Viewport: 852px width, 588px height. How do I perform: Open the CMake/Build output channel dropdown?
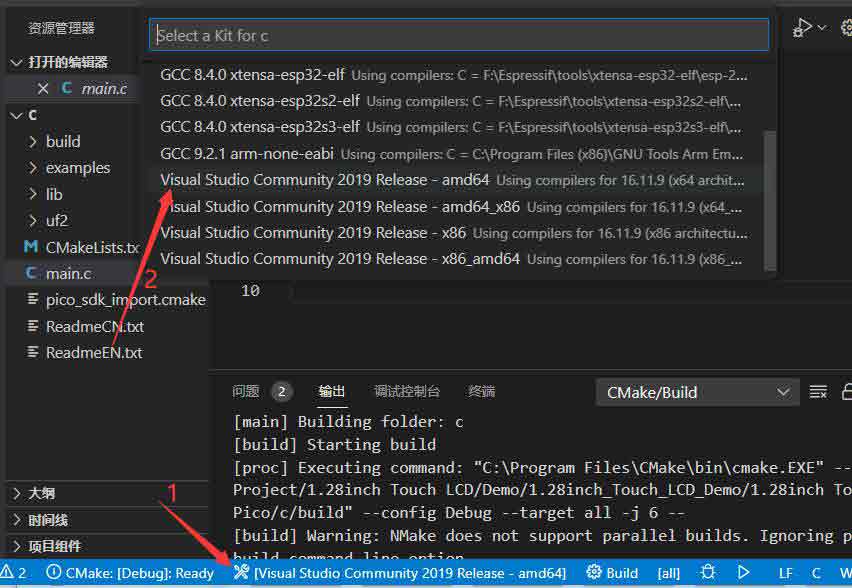tap(697, 392)
